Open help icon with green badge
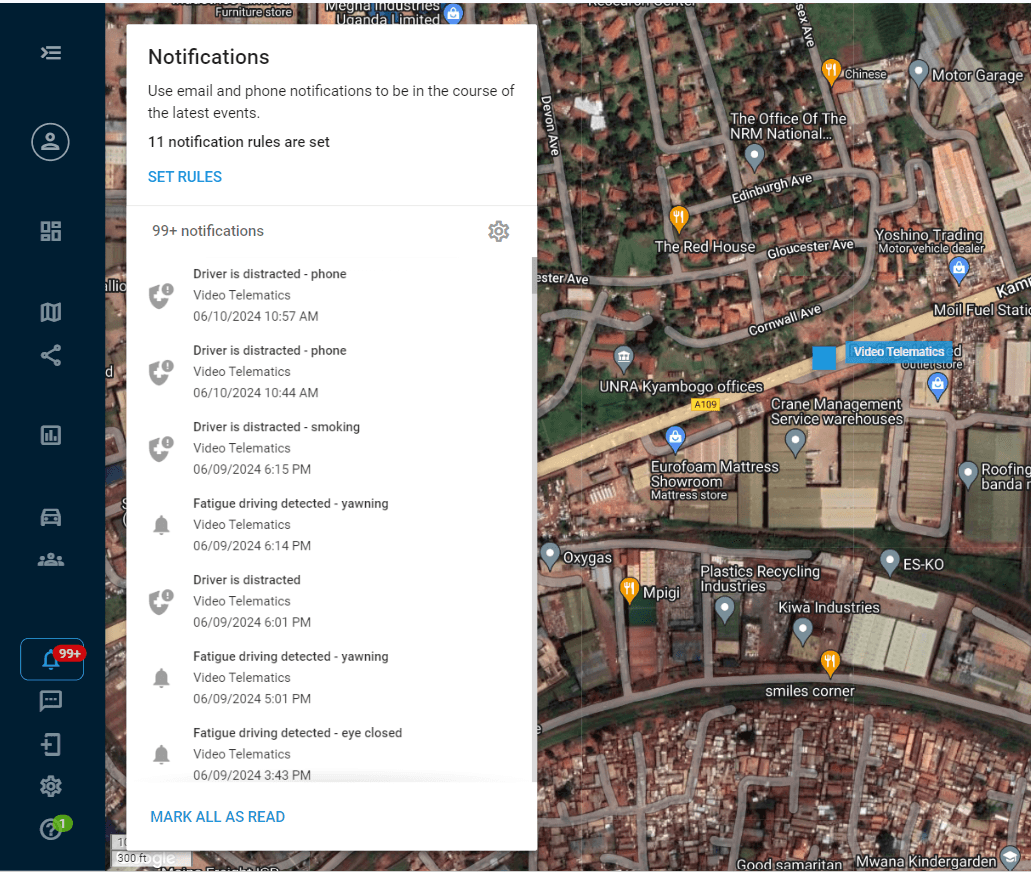Screen dimensions: 1031x872 coord(52,829)
